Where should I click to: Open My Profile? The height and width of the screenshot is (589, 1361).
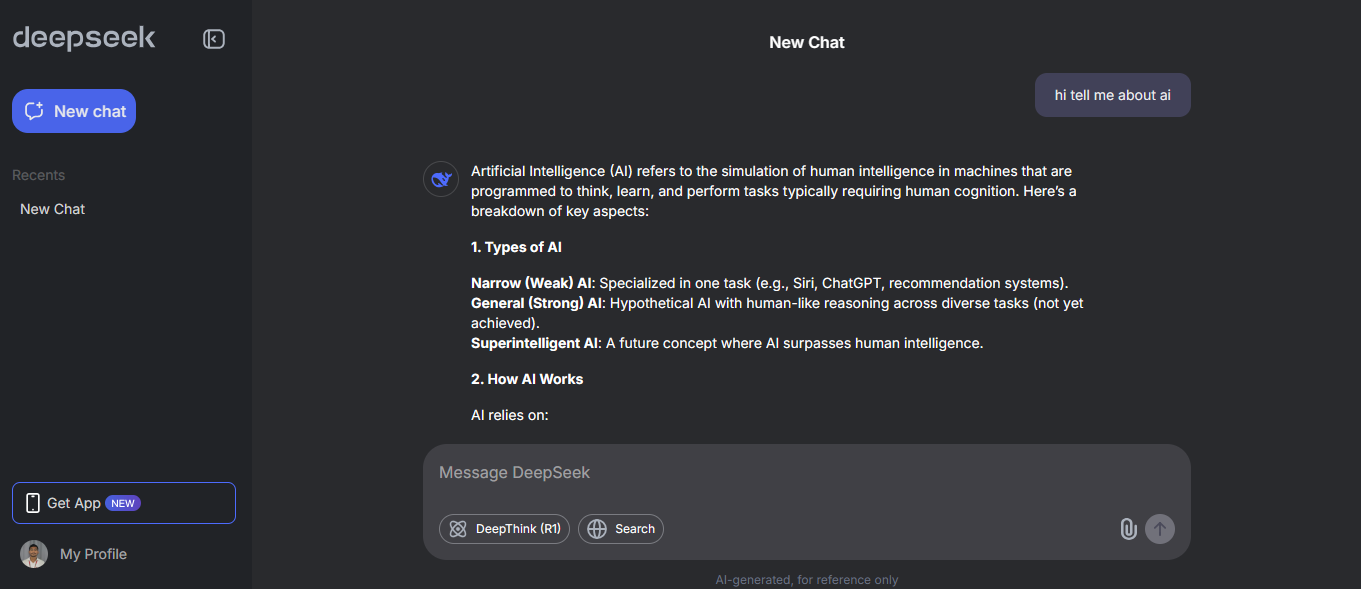93,554
